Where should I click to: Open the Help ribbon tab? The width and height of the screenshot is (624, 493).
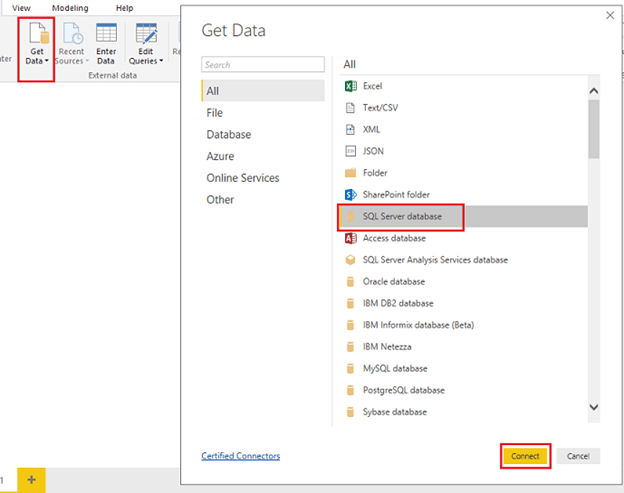(125, 8)
